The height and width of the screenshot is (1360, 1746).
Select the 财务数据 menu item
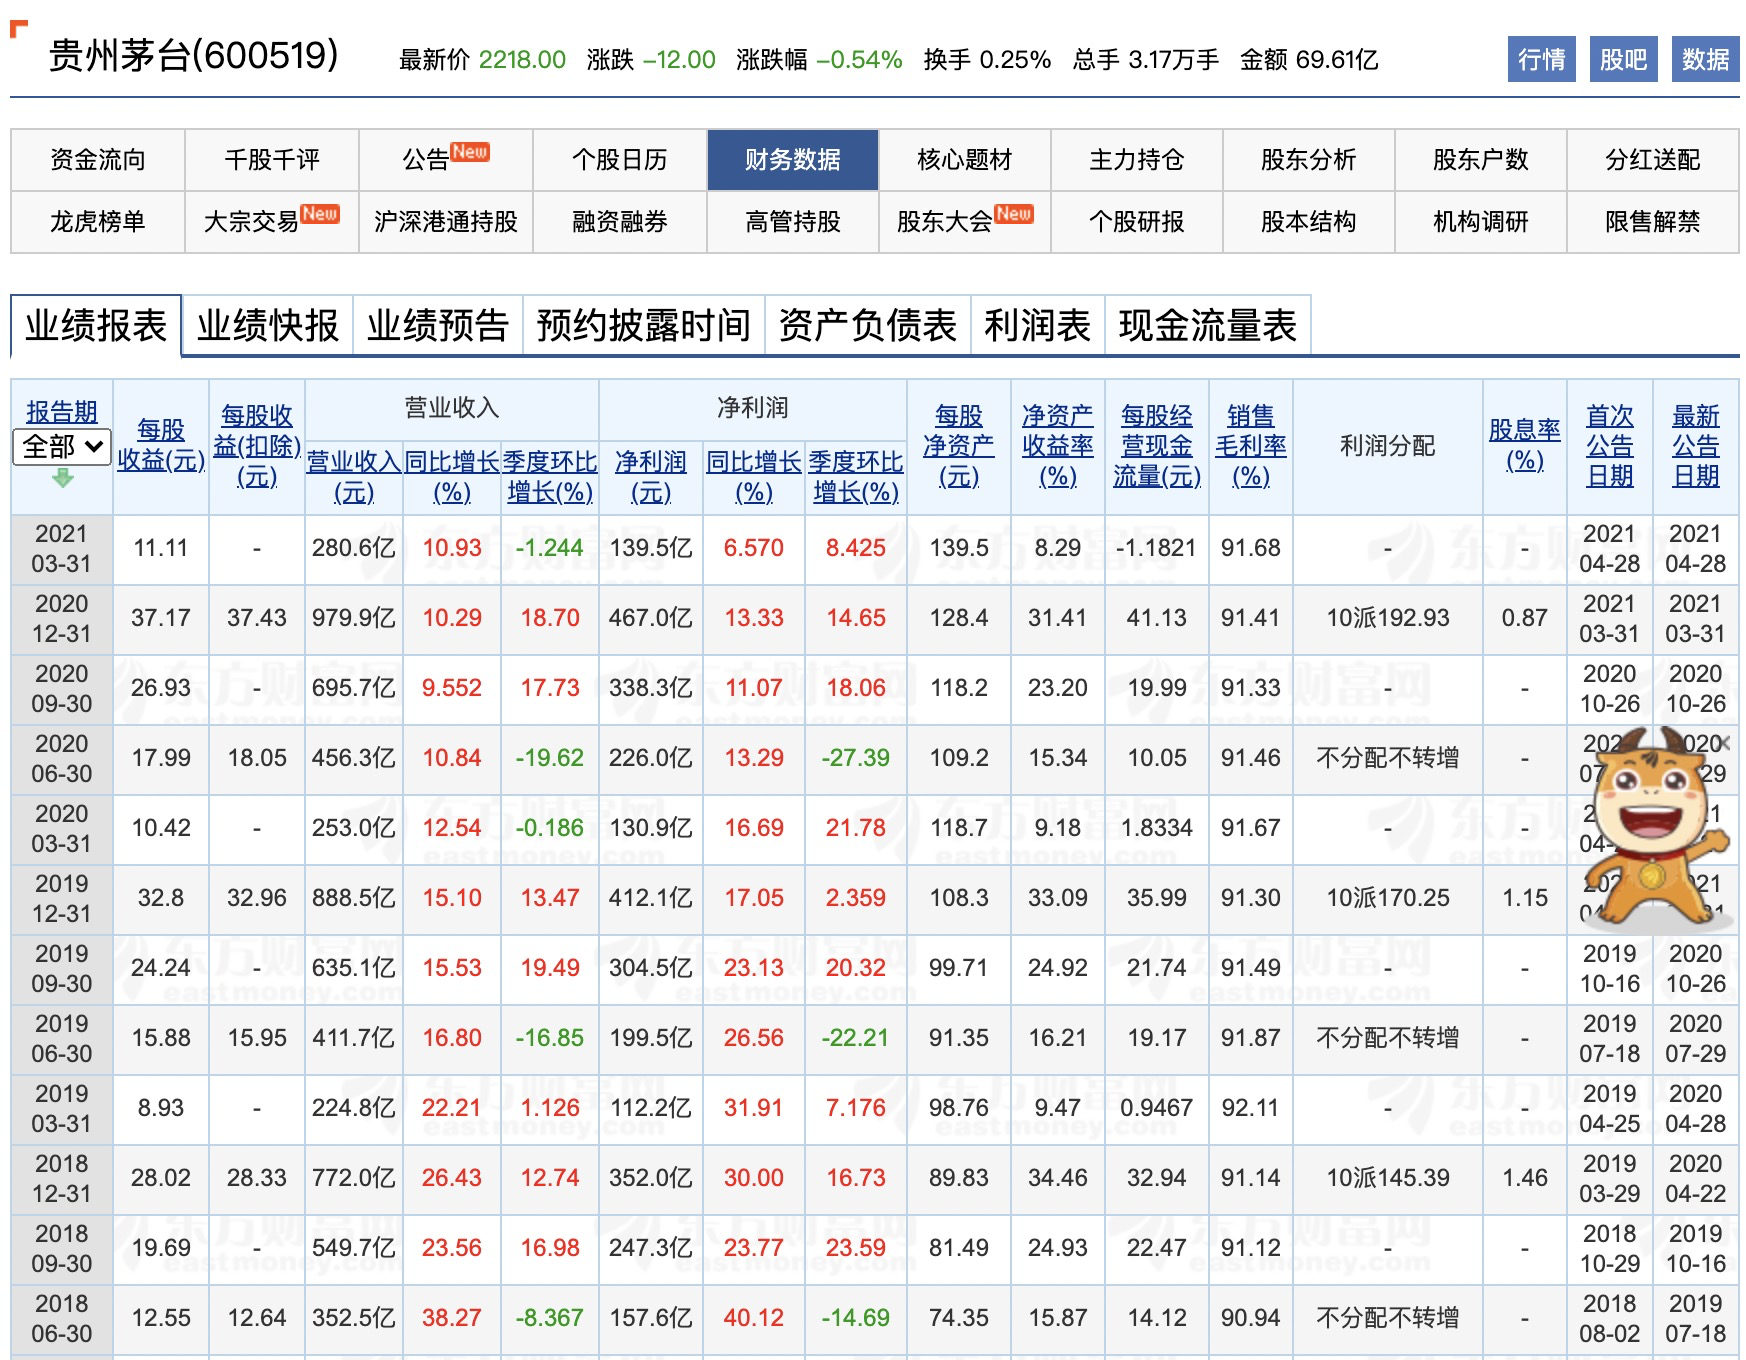coord(793,160)
